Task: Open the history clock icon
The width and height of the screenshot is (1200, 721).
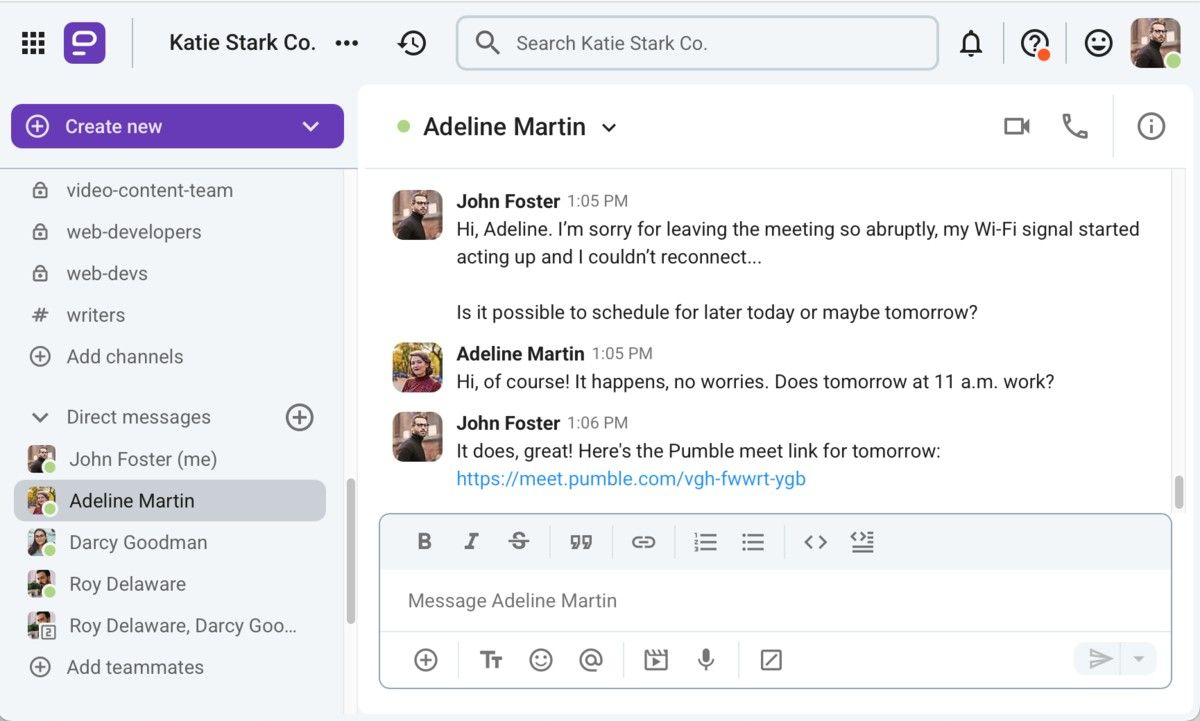Action: (412, 43)
